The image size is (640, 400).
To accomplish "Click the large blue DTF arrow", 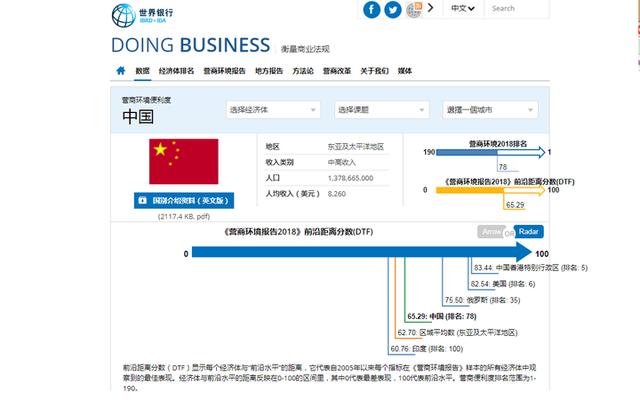I will (x=362, y=252).
